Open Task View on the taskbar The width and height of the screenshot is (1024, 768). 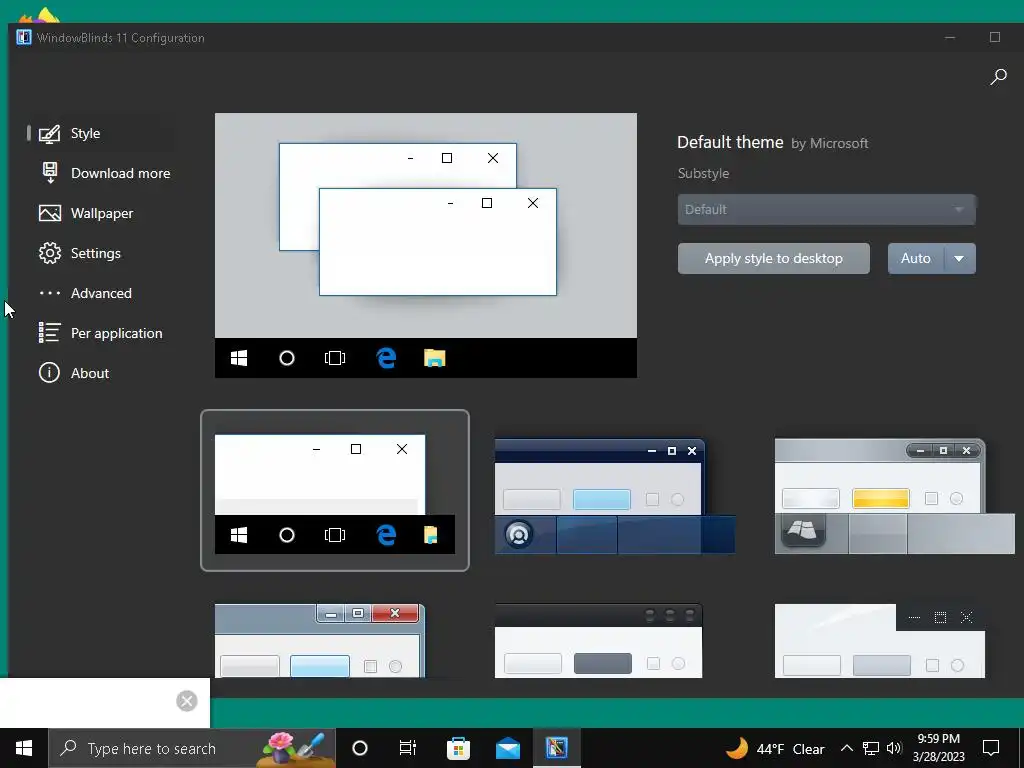click(x=408, y=748)
